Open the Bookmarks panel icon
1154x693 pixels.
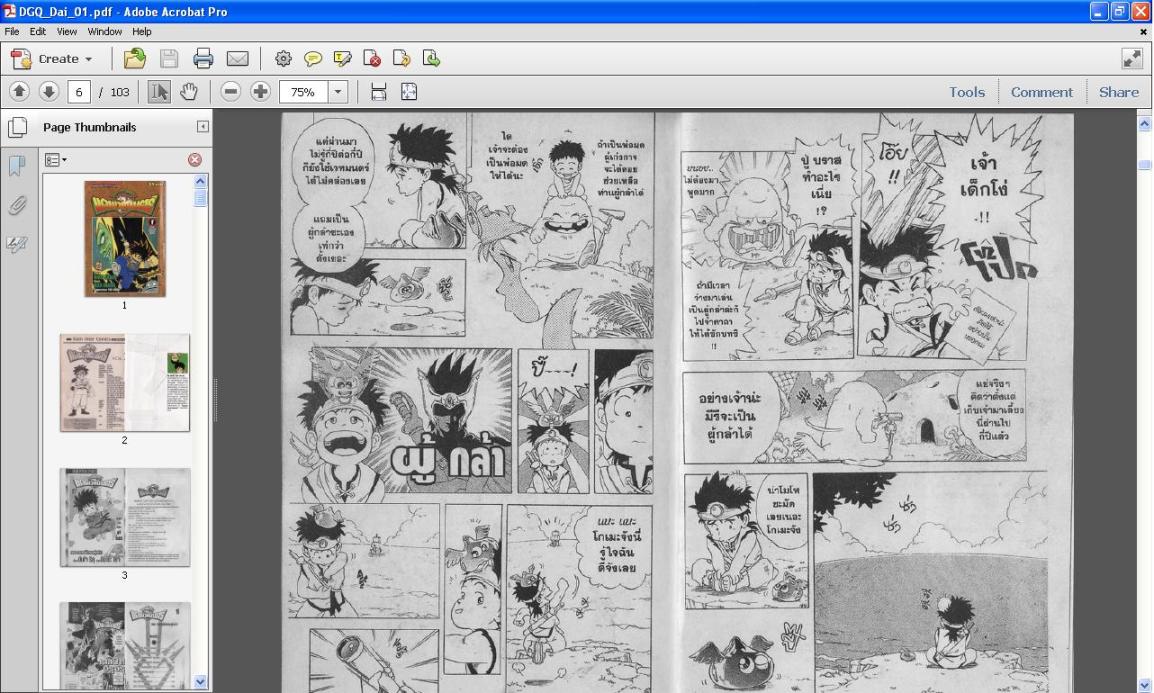pos(17,166)
